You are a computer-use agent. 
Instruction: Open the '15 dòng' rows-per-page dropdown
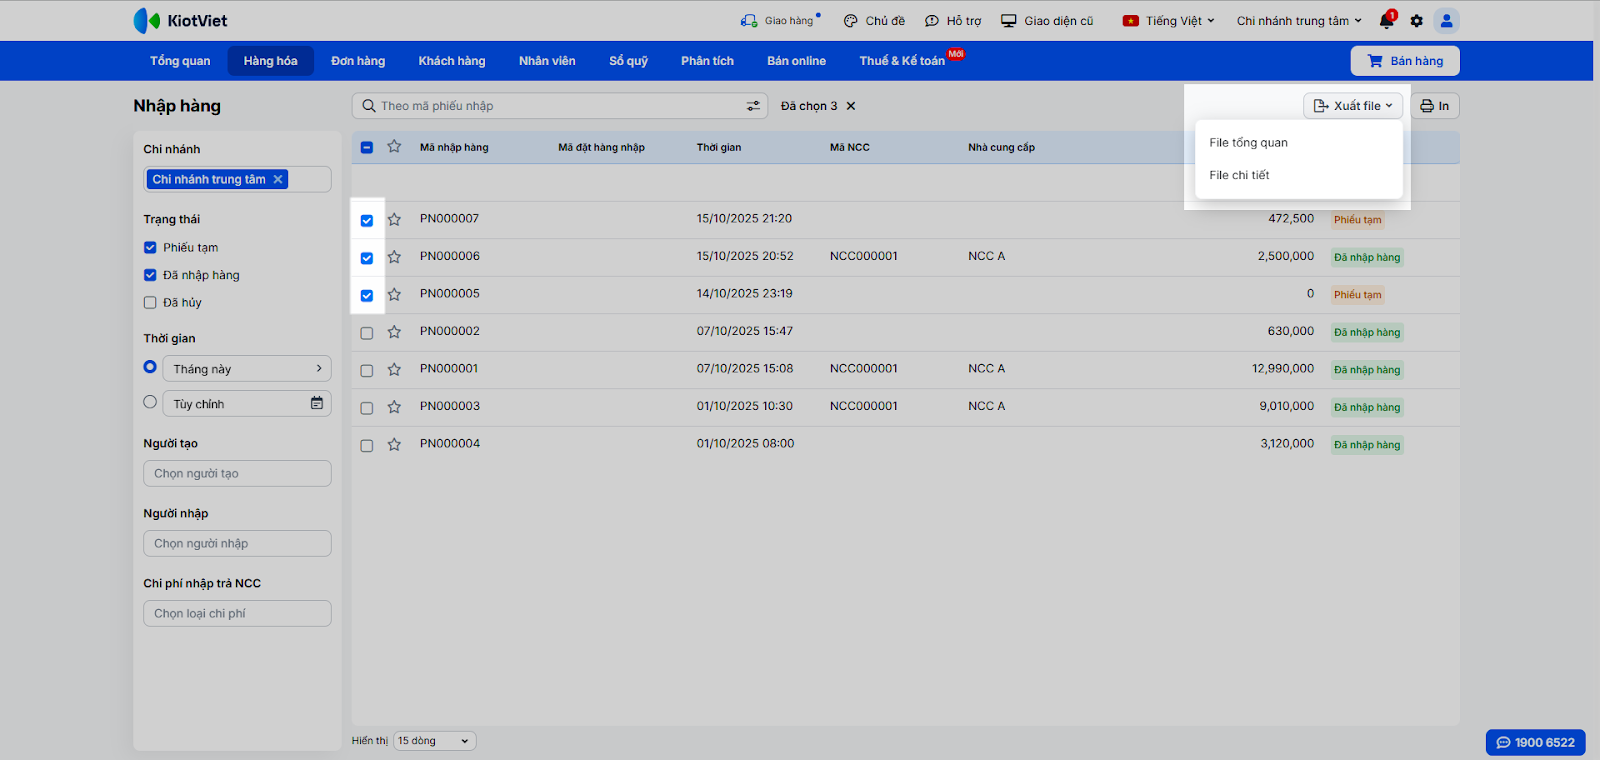(x=434, y=741)
